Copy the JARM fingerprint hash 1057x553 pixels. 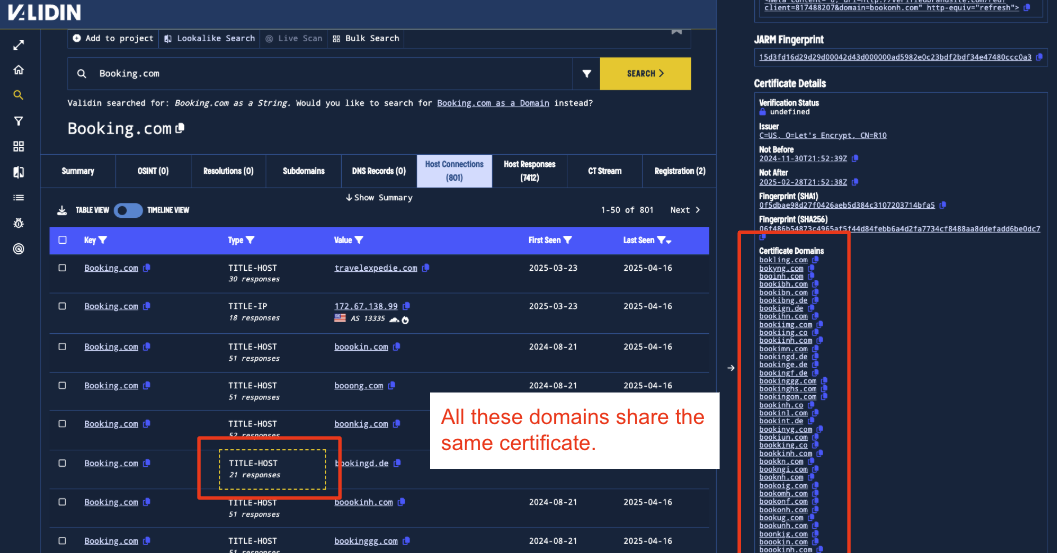click(1039, 57)
